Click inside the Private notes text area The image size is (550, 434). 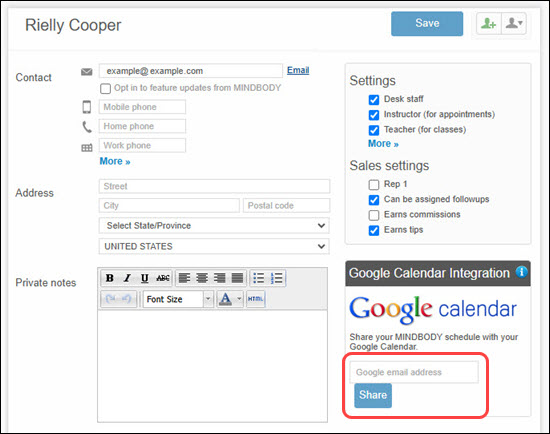point(213,366)
